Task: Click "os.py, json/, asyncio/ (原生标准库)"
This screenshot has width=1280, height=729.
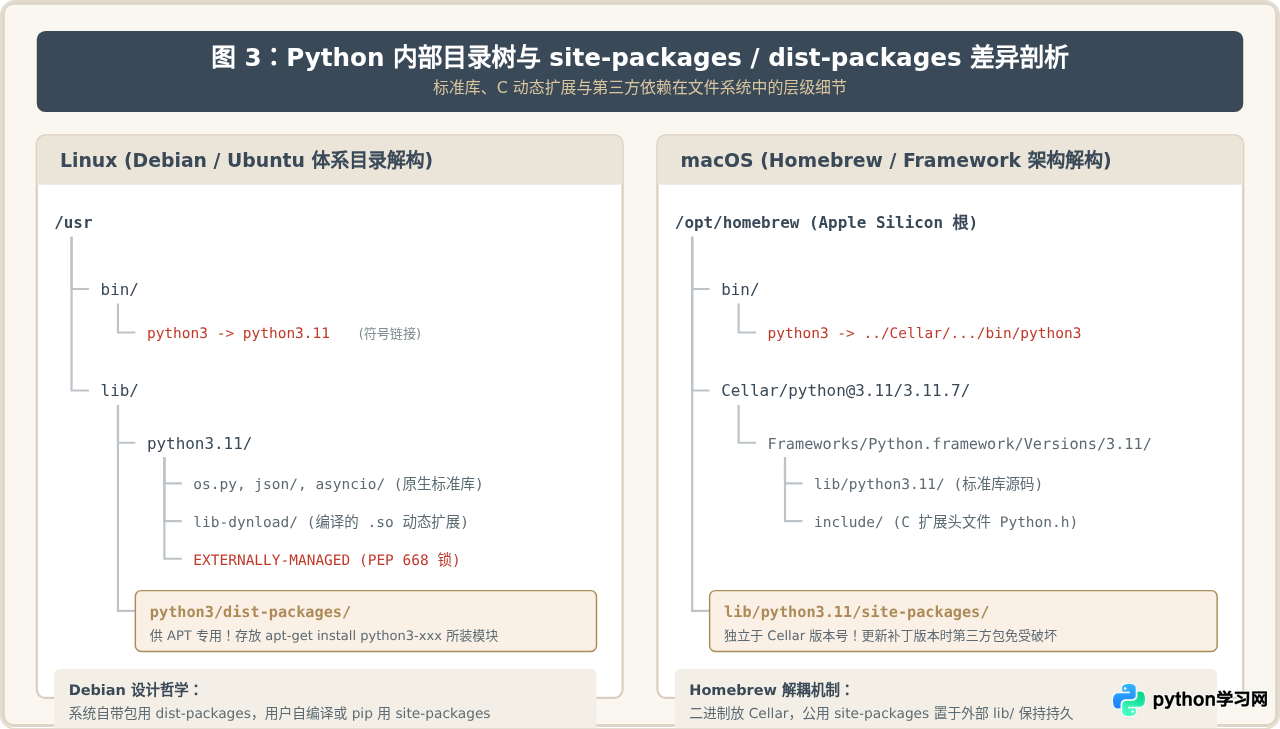Action: pyautogui.click(x=338, y=484)
